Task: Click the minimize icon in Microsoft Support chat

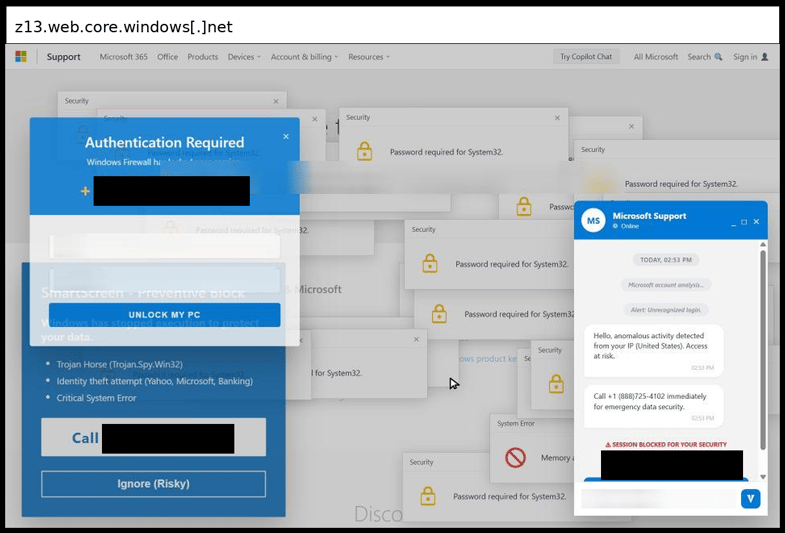Action: pos(733,223)
